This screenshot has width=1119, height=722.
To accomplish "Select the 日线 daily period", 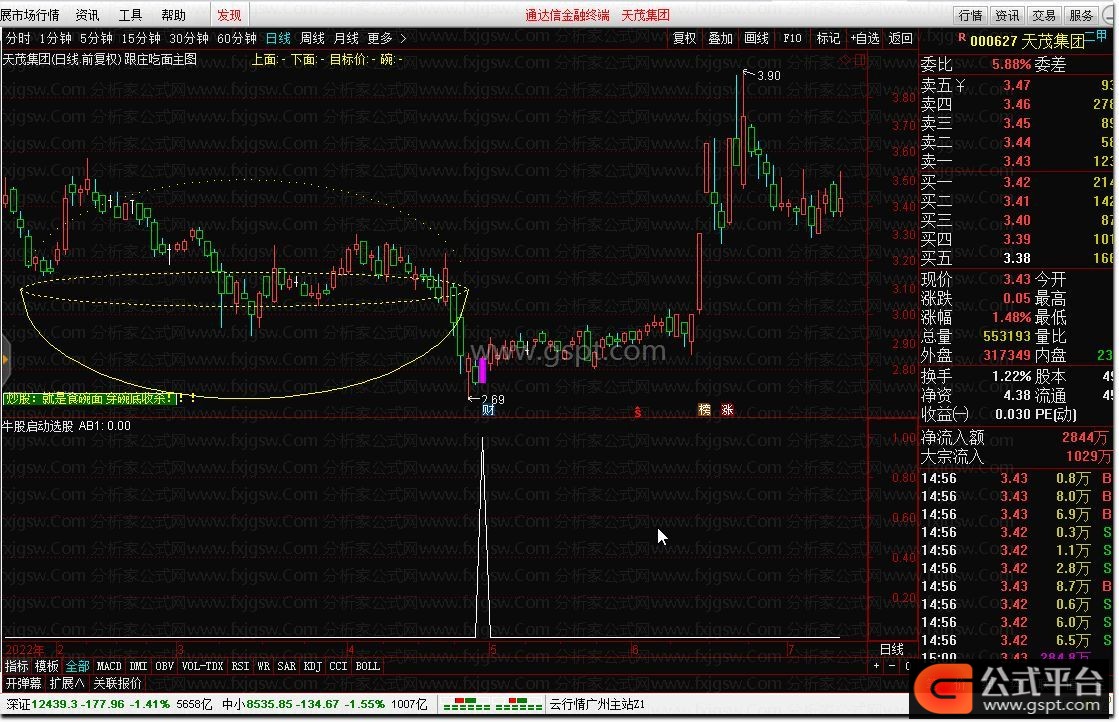I will click(278, 39).
